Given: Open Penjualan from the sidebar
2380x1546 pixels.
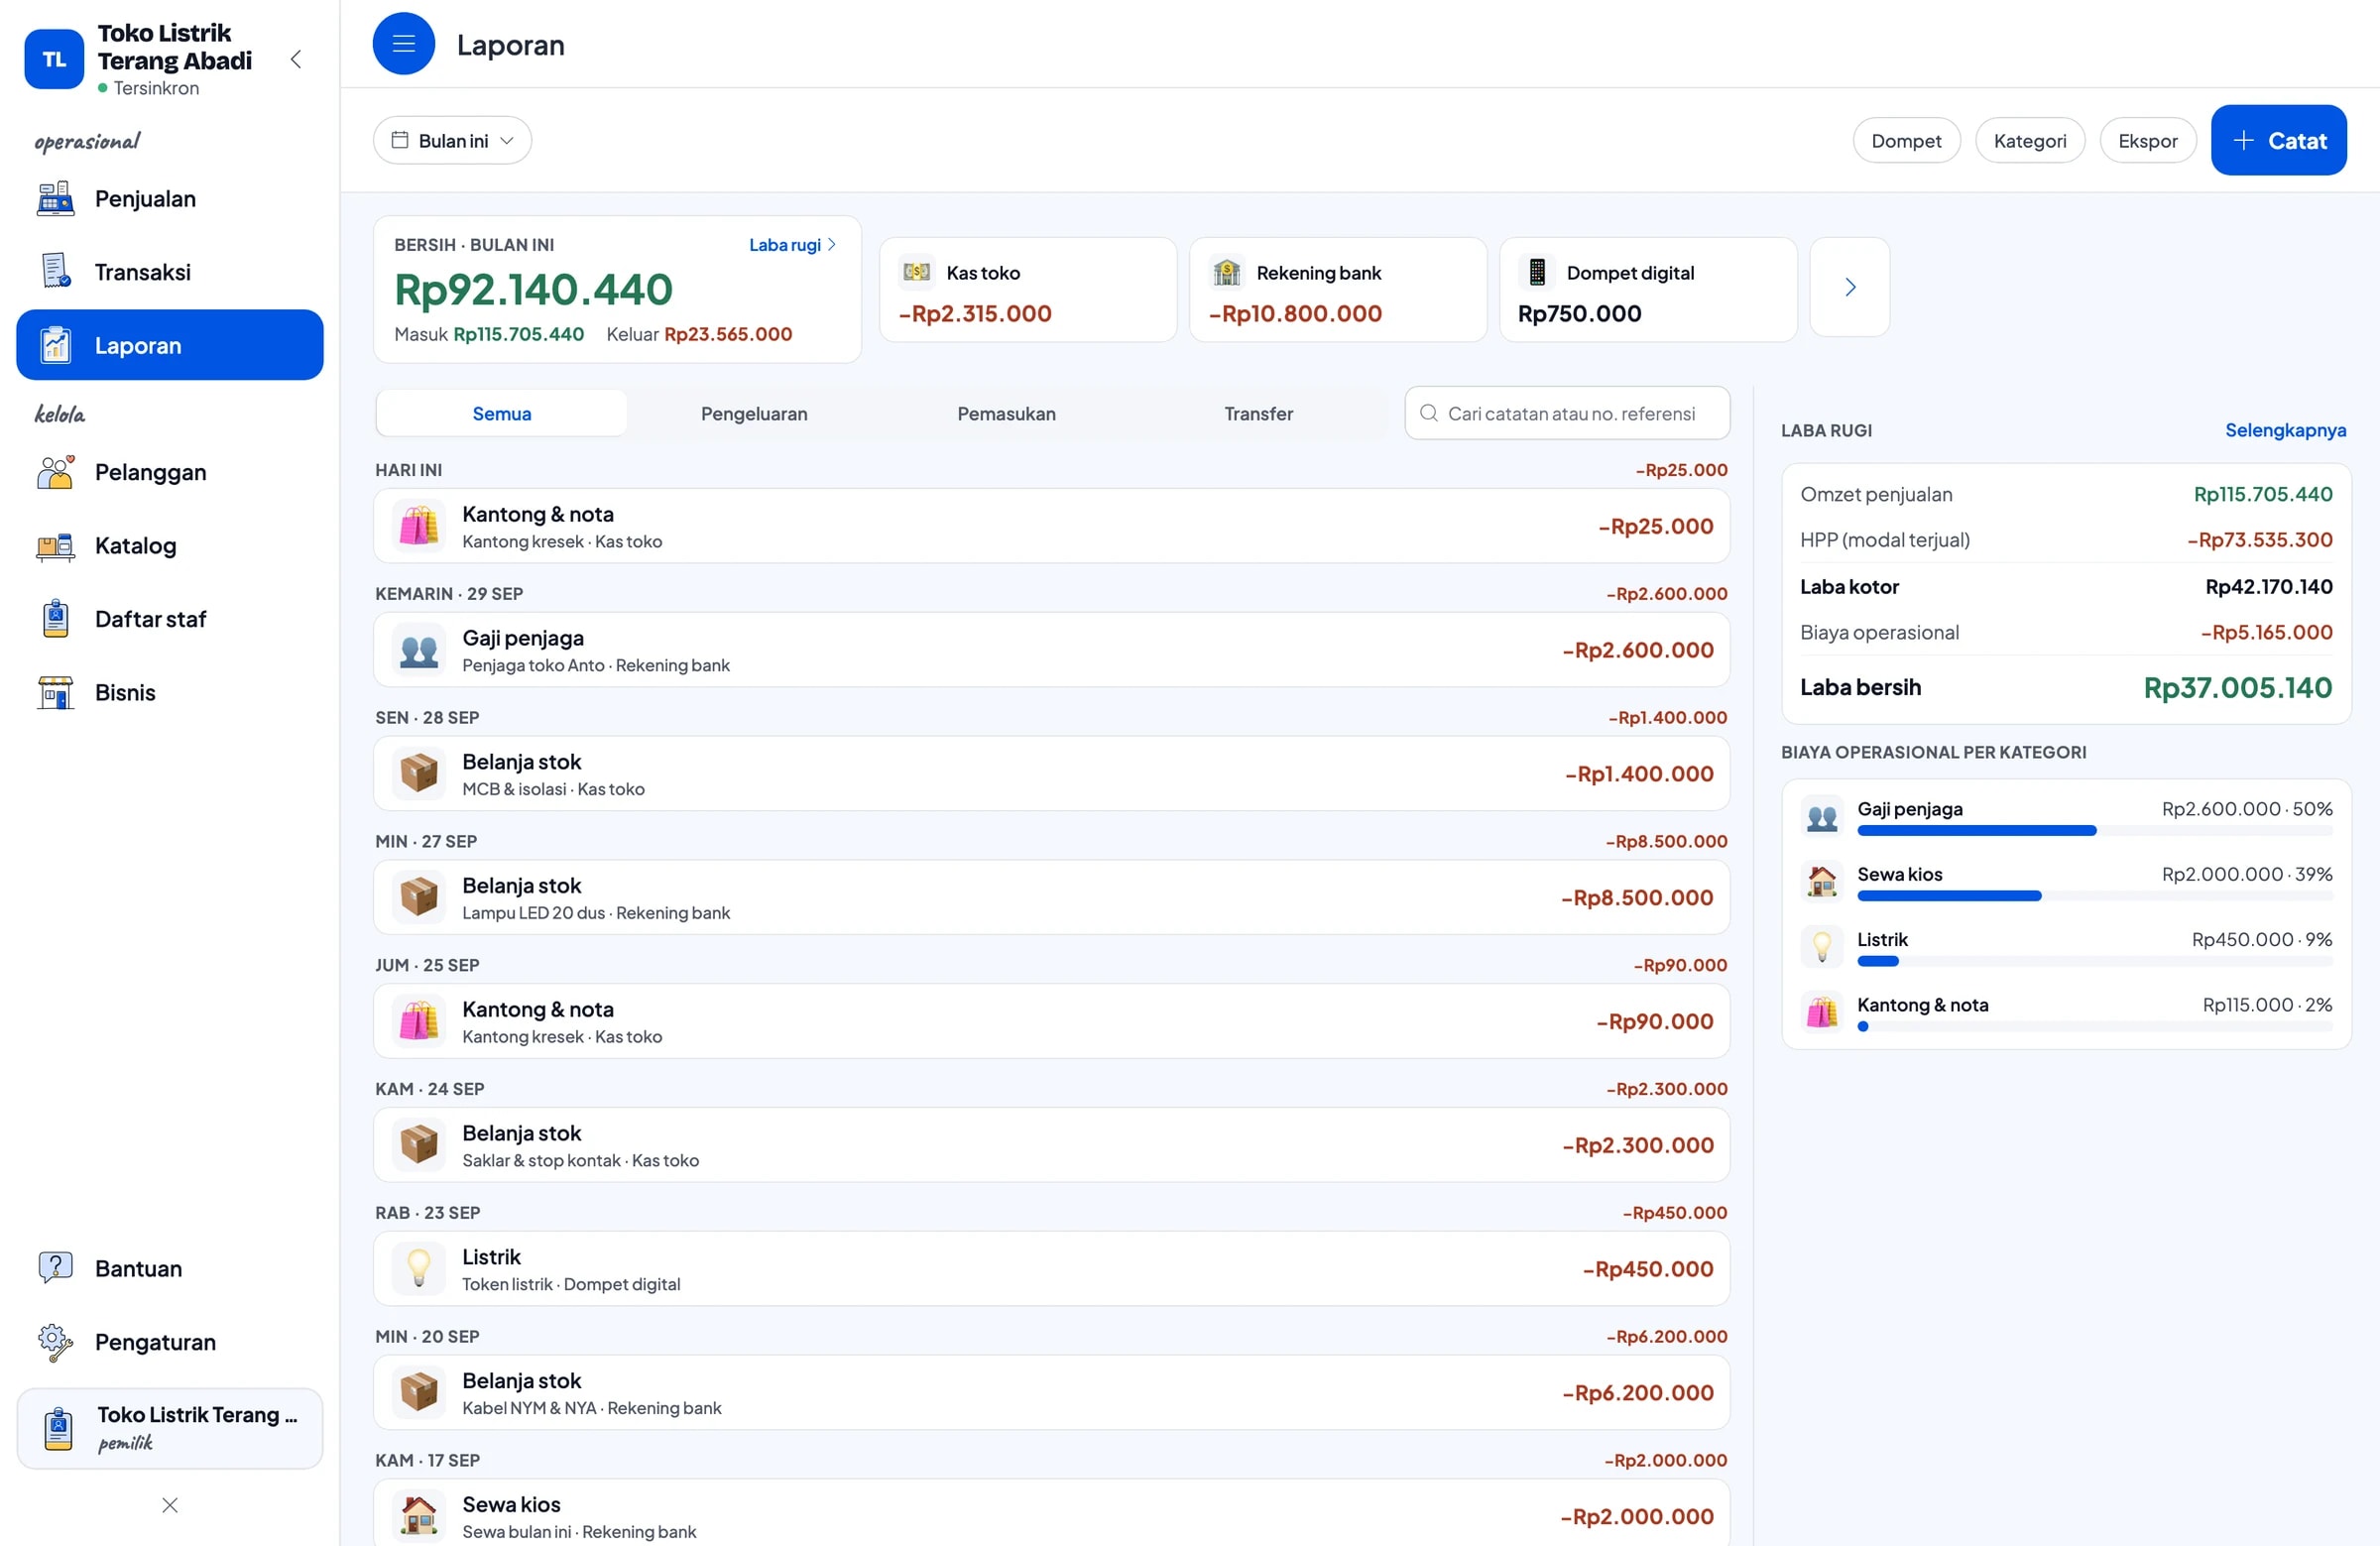Looking at the screenshot, I should tap(169, 199).
